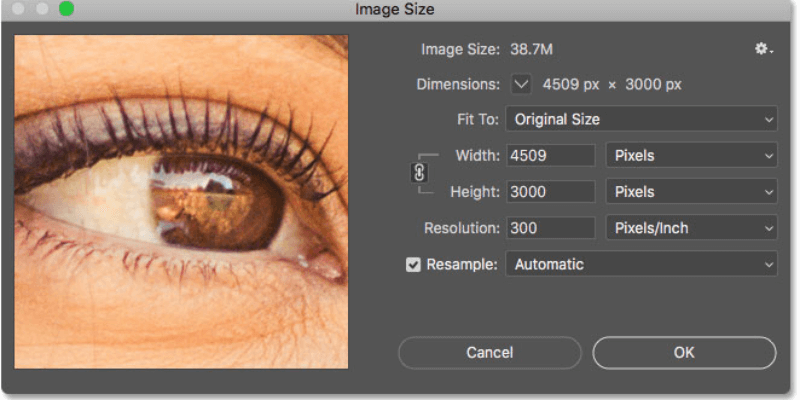Open the Resolution Pixels/Inch dropdown
The height and width of the screenshot is (400, 800).
pyautogui.click(x=691, y=228)
